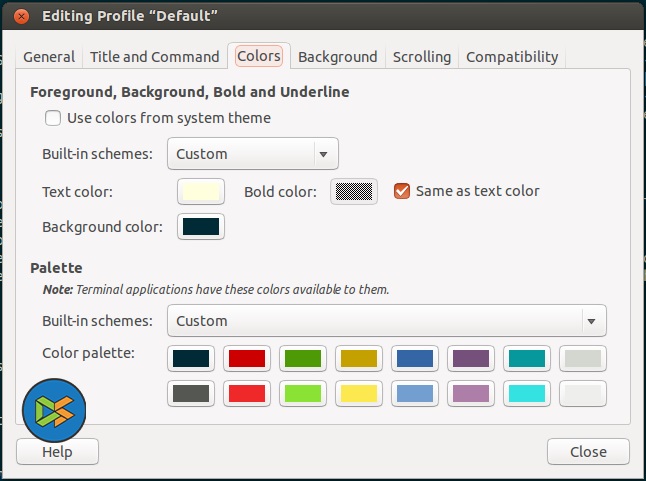Enable Use colors from system theme
The image size is (646, 481).
coord(53,118)
